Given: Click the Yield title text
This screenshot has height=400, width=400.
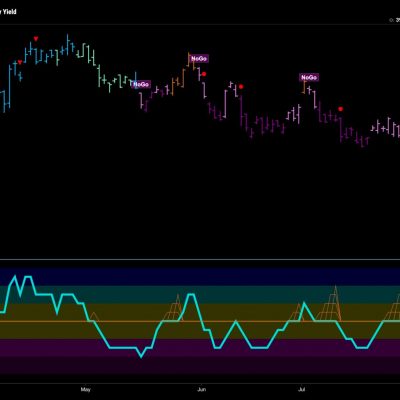Looking at the screenshot, I should (x=10, y=12).
